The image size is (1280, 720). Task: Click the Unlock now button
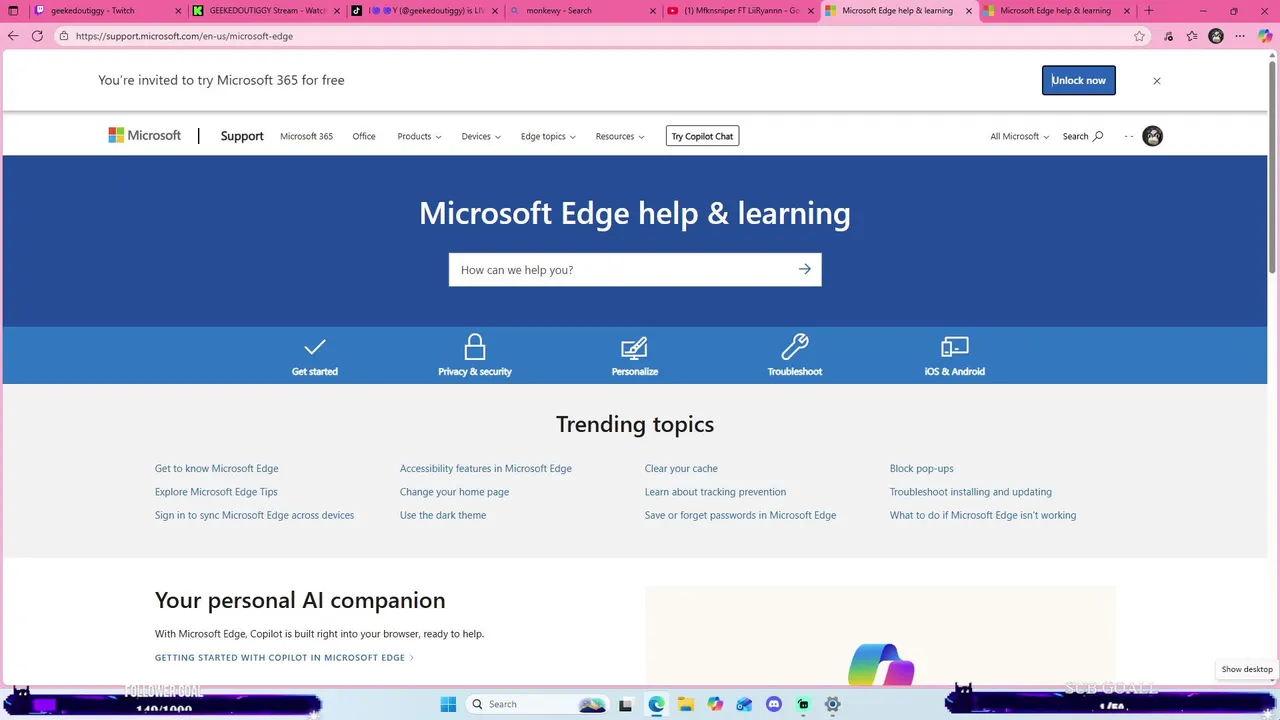(x=1079, y=81)
